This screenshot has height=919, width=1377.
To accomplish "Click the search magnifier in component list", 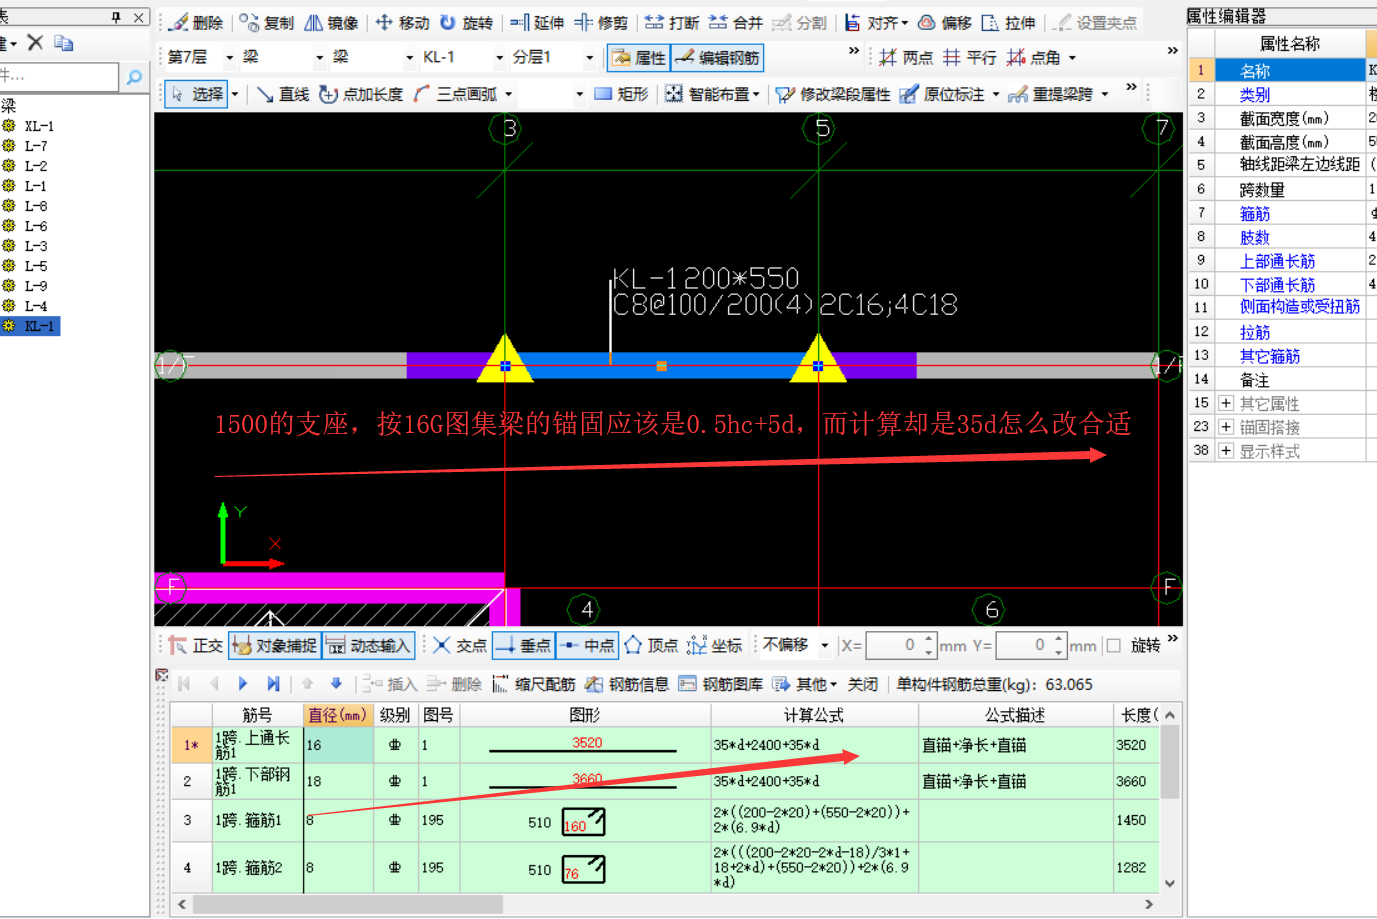I will point(134,76).
